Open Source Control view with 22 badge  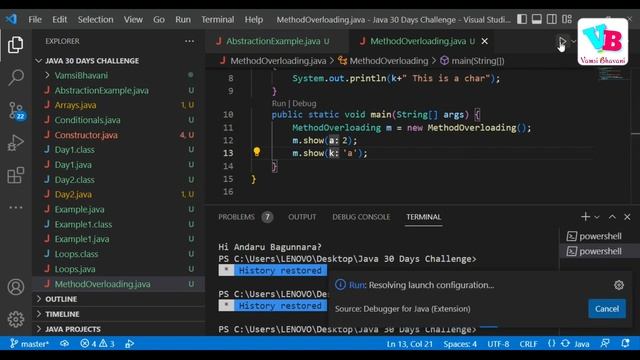[16, 111]
